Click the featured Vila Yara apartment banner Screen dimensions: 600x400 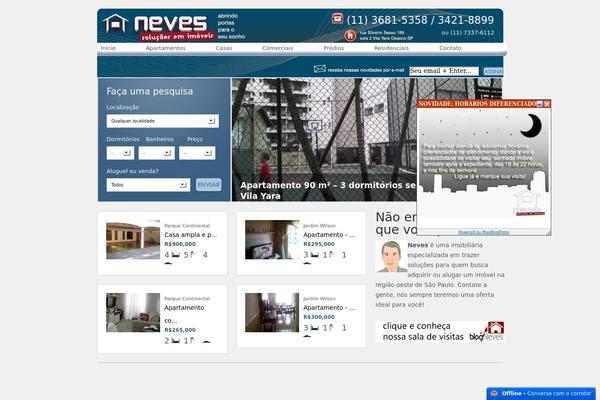click(x=324, y=140)
